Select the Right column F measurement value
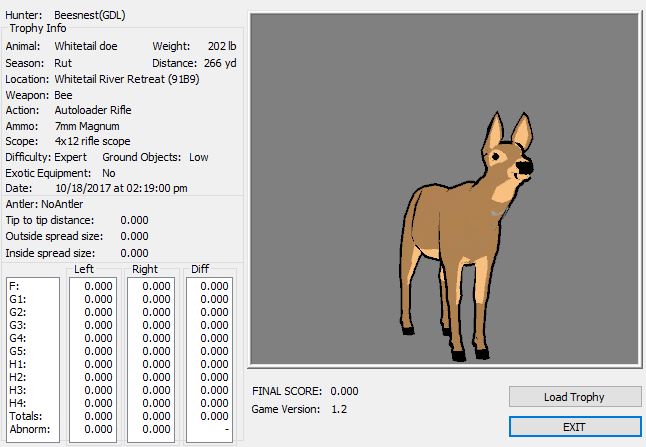 click(156, 285)
